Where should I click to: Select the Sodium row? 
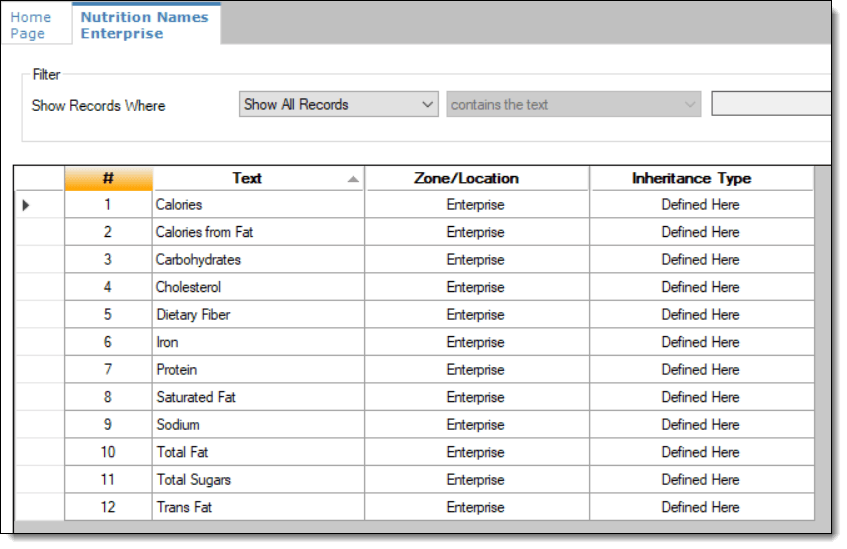pyautogui.click(x=178, y=425)
